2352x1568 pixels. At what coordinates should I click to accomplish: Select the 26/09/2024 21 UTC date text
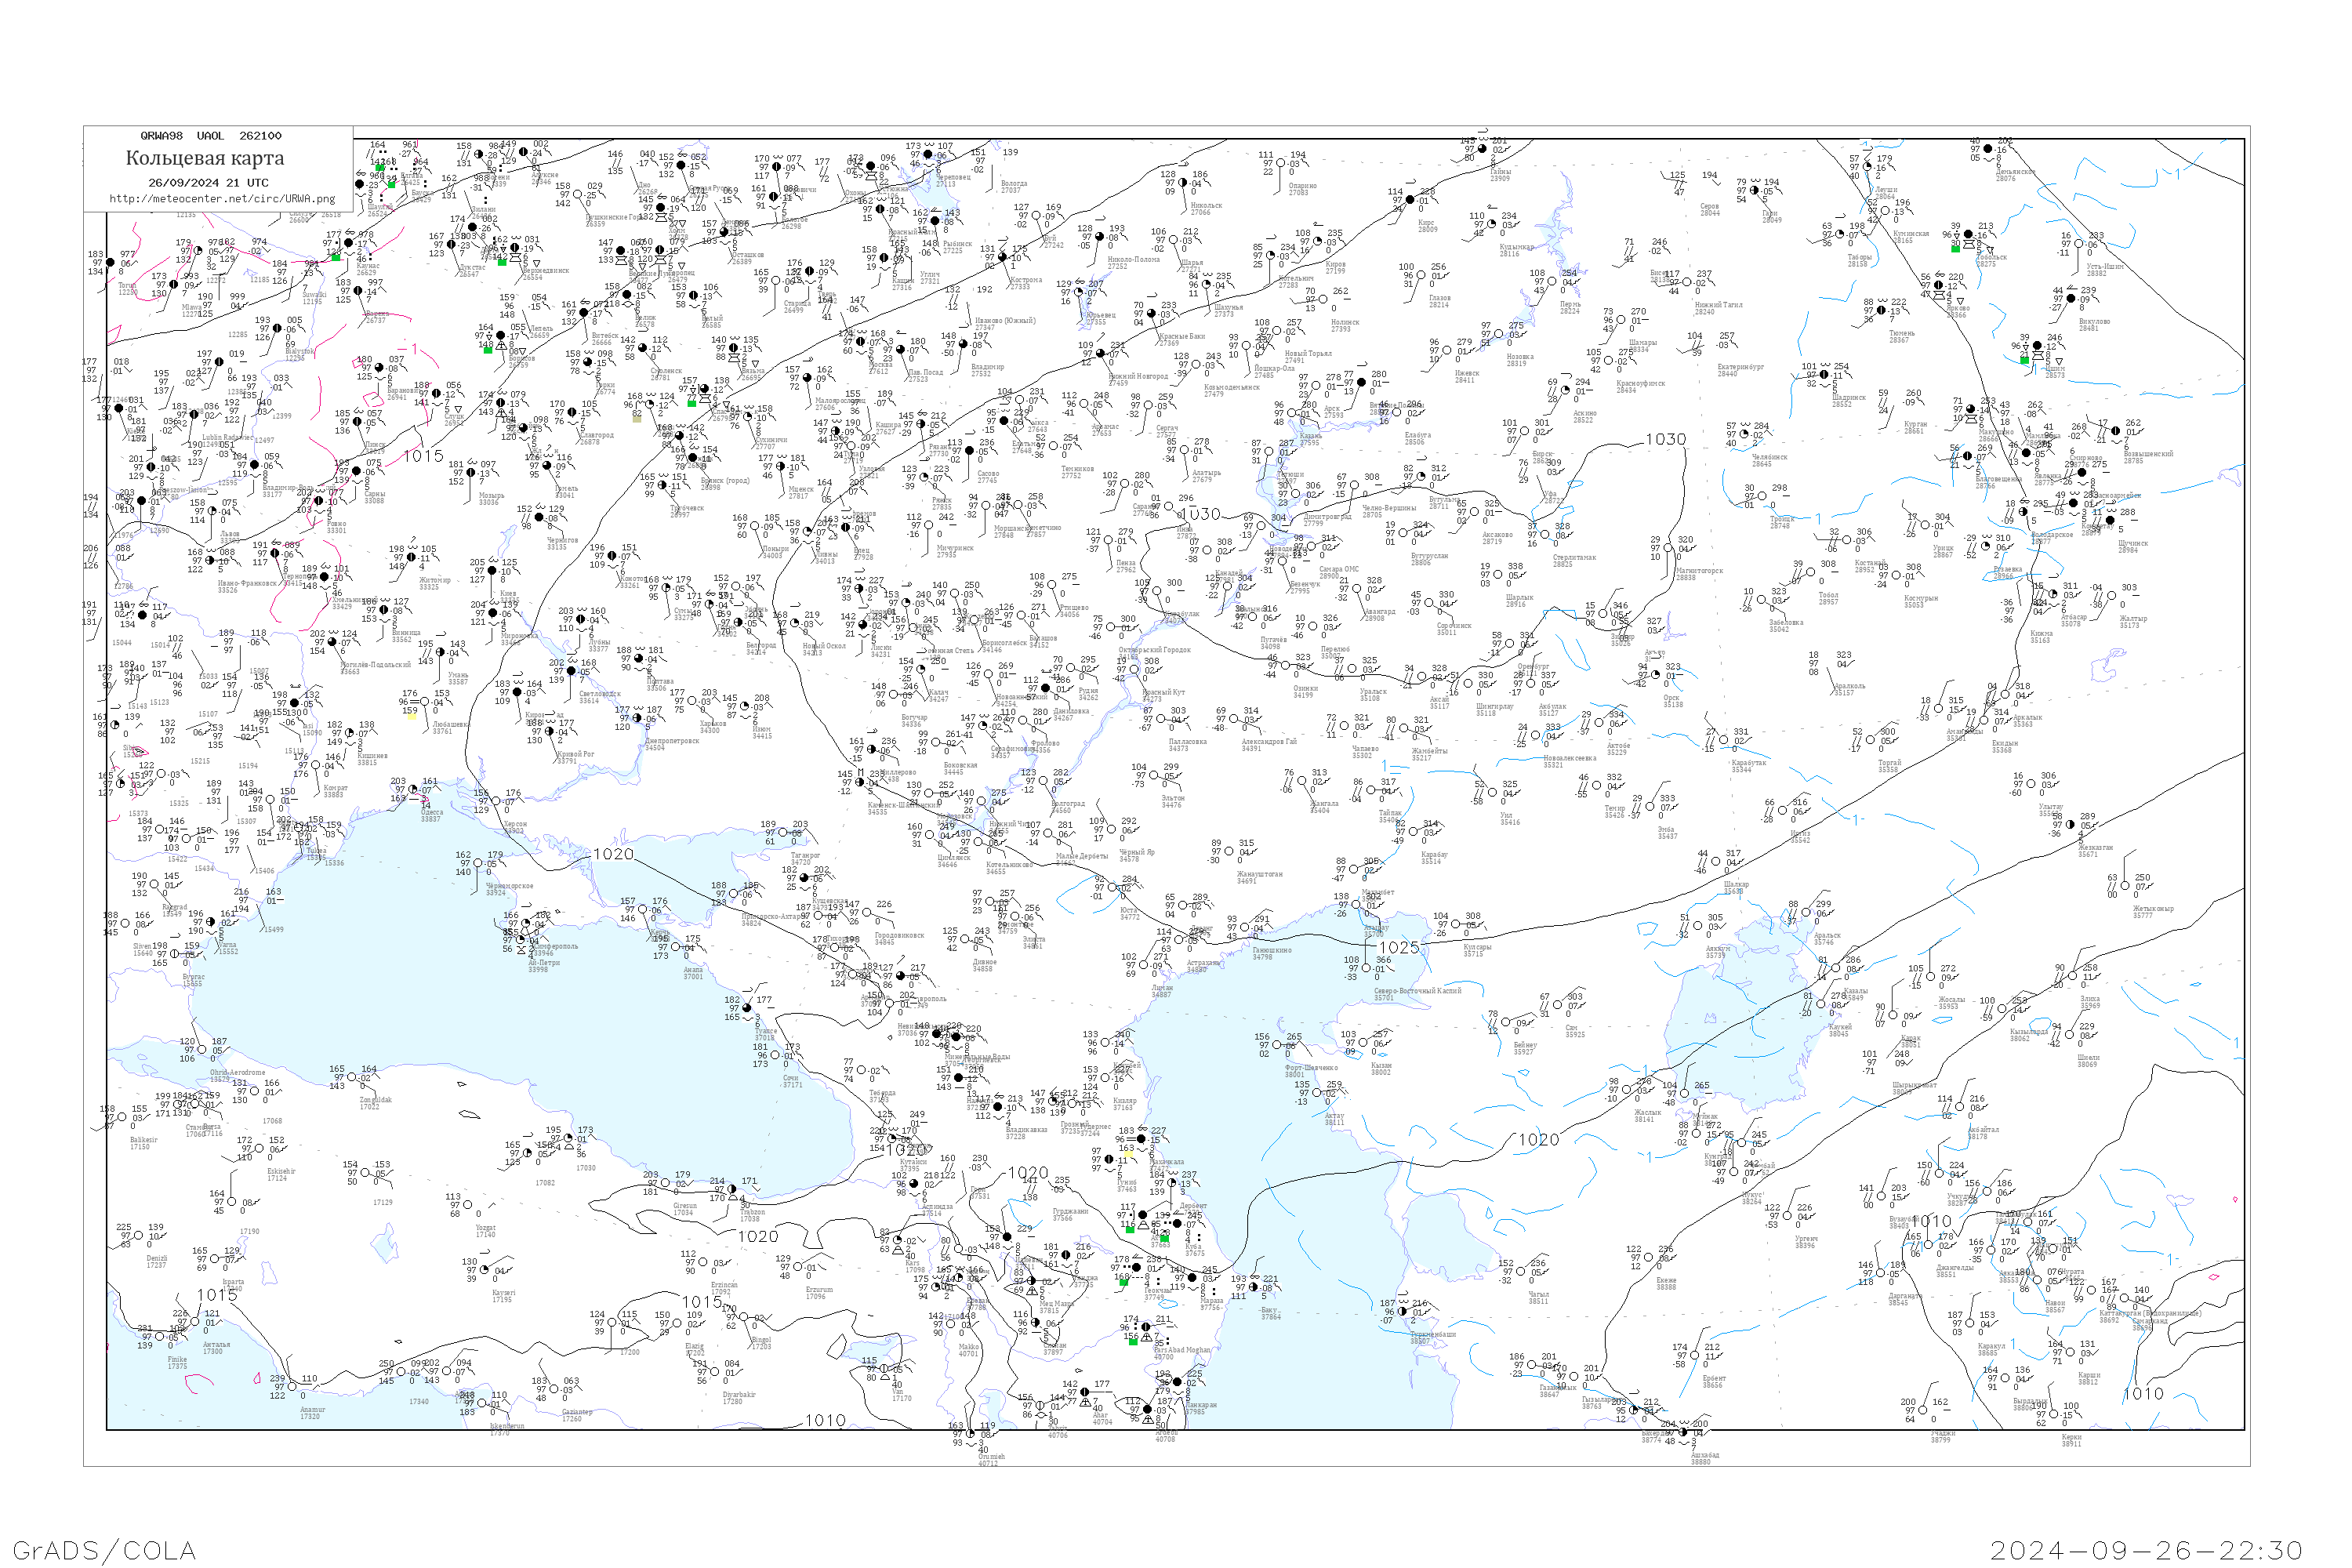tap(208, 183)
